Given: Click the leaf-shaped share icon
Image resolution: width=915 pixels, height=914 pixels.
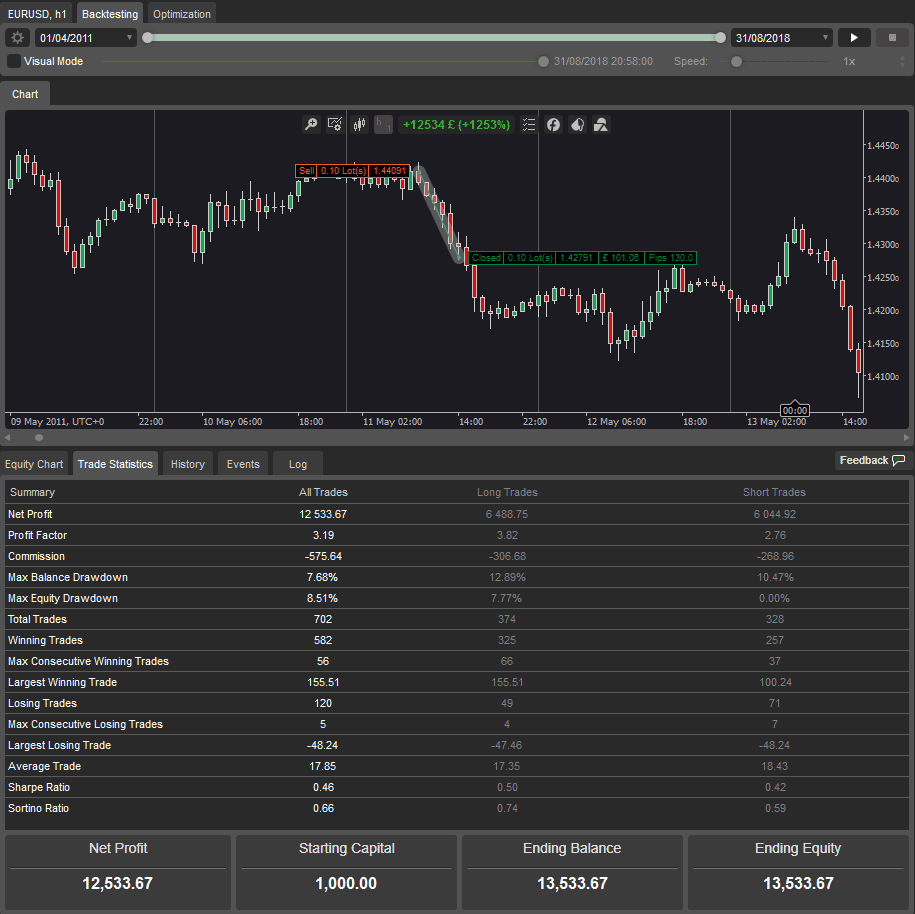Looking at the screenshot, I should pos(577,124).
